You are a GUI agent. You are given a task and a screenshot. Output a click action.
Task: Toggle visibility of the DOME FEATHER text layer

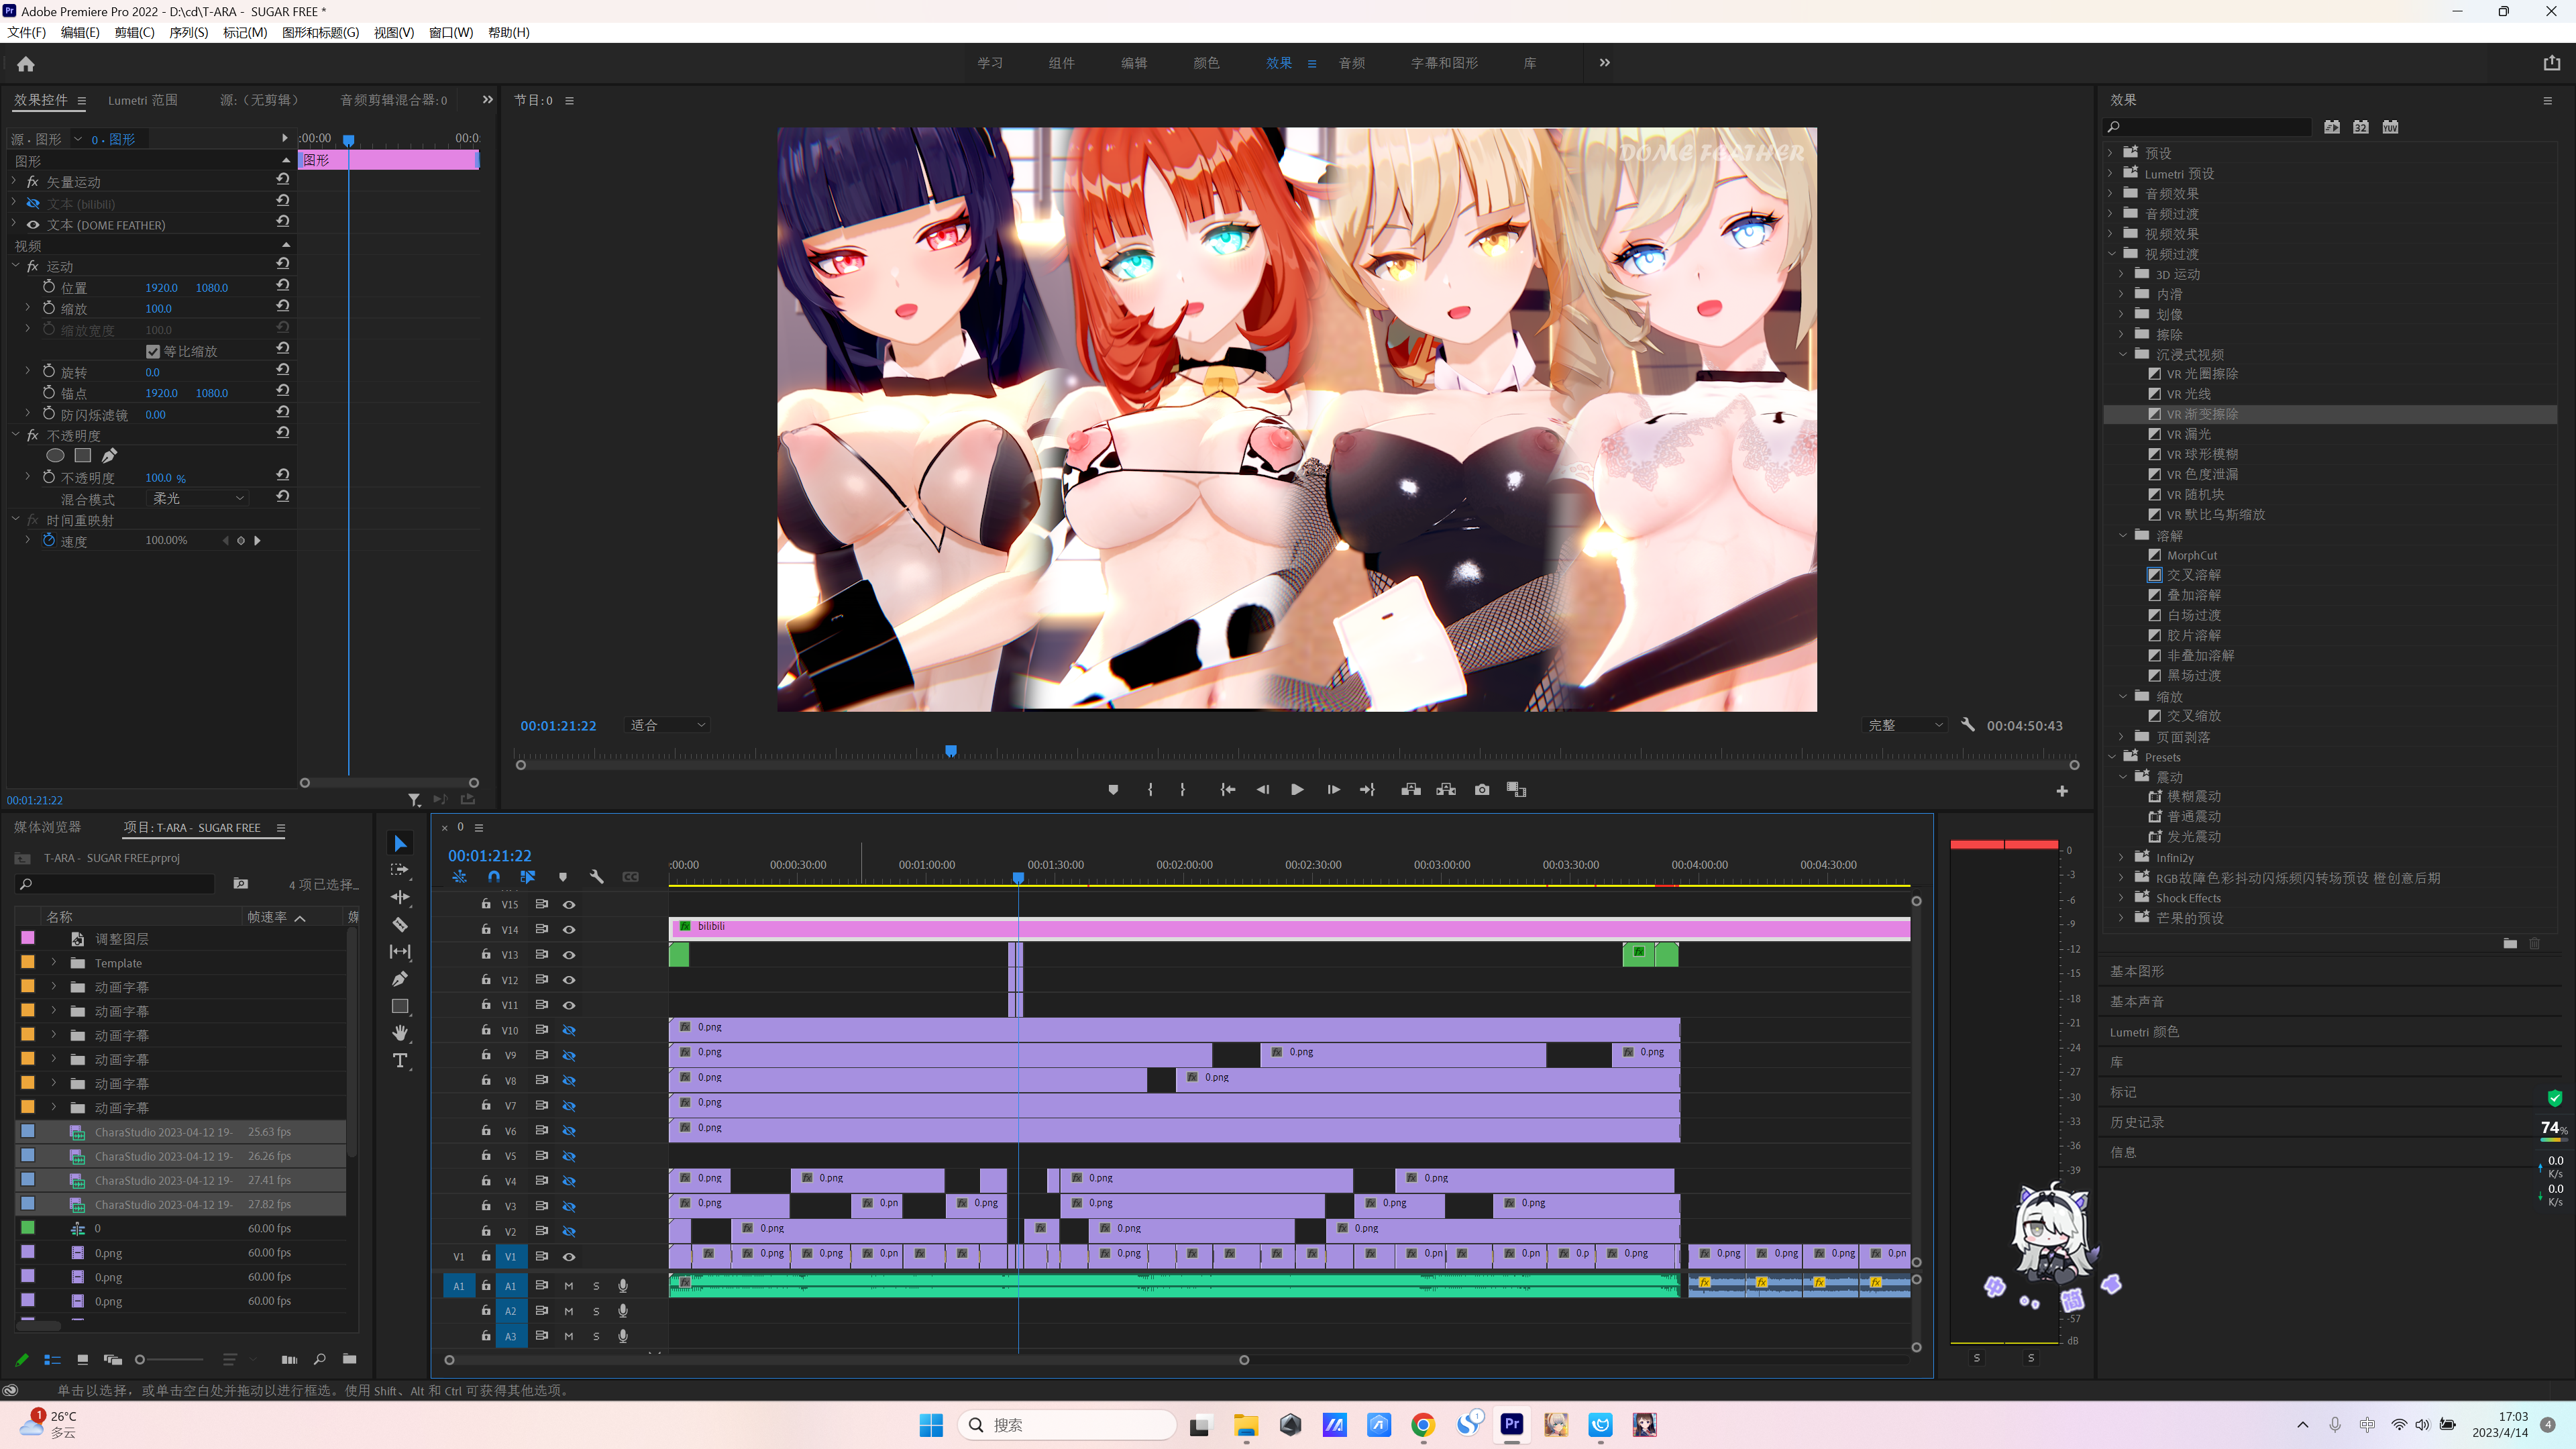[32, 225]
